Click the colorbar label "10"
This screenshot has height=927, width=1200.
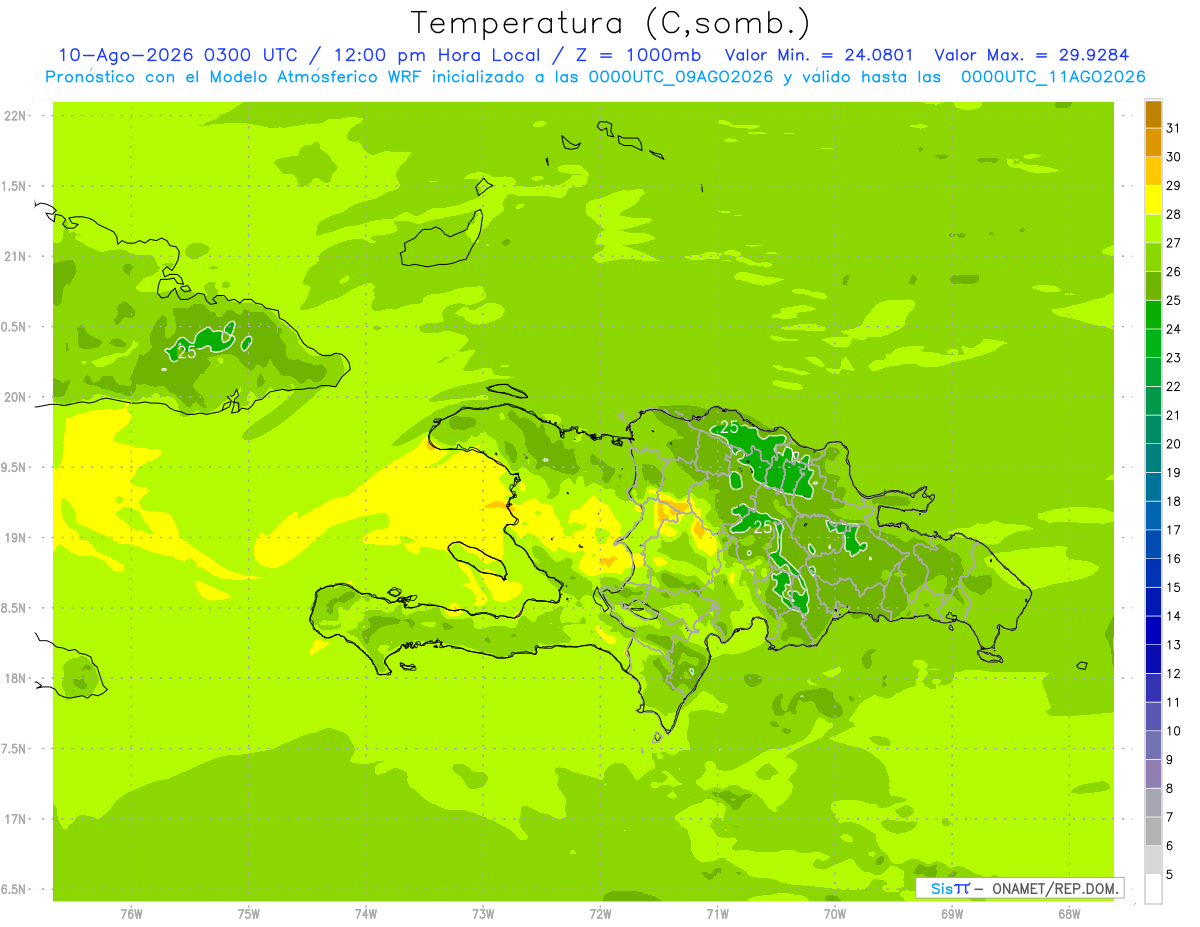pos(1174,731)
